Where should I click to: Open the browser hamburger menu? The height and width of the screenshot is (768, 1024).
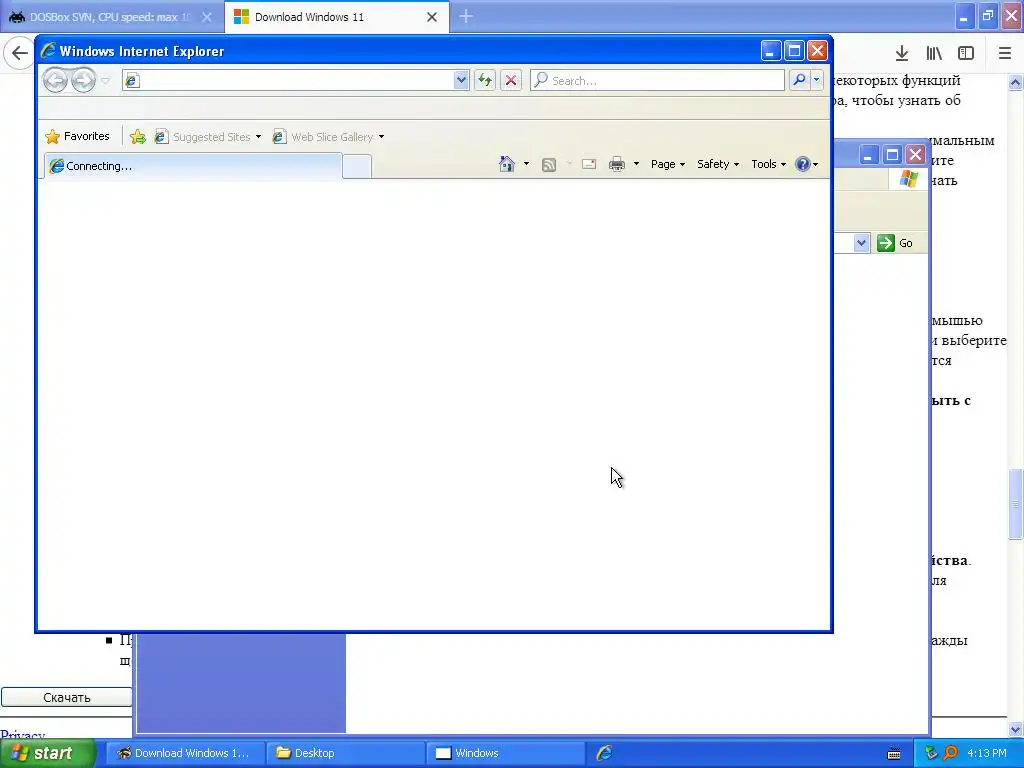tap(1004, 54)
